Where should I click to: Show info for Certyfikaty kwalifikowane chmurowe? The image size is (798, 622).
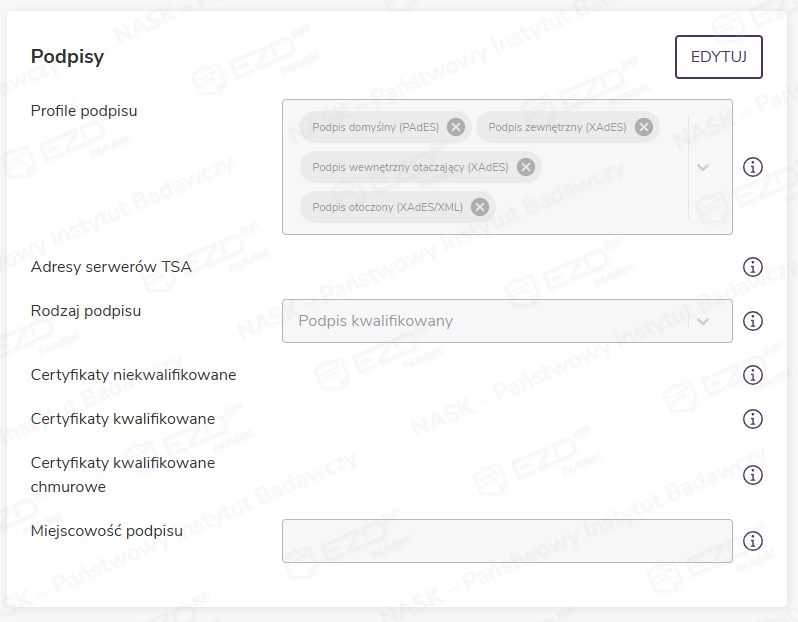(753, 475)
